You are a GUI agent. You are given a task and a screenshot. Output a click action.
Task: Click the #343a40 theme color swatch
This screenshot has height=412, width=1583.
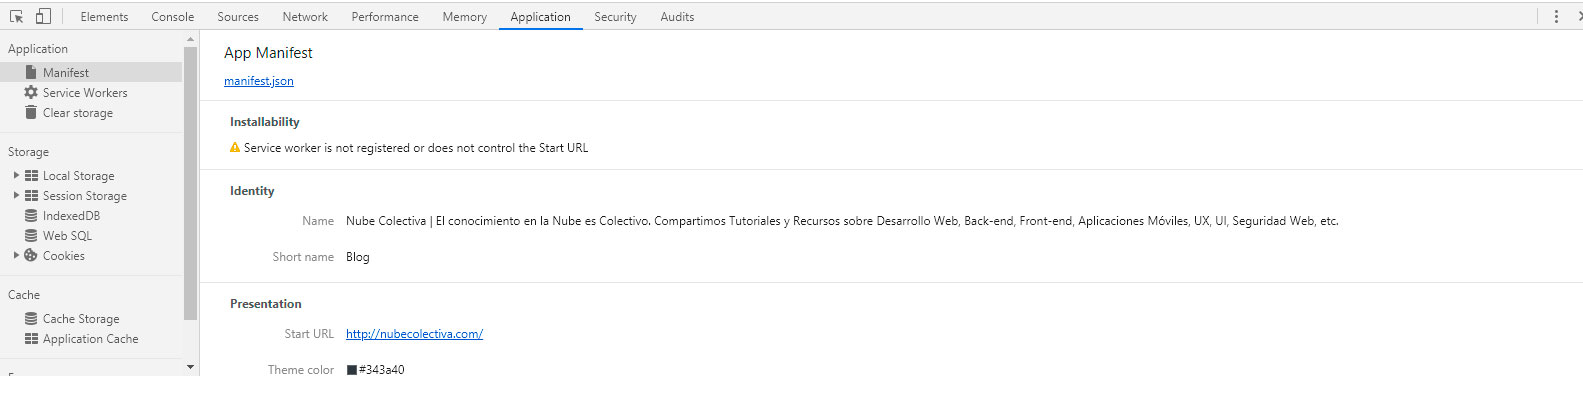coord(352,370)
